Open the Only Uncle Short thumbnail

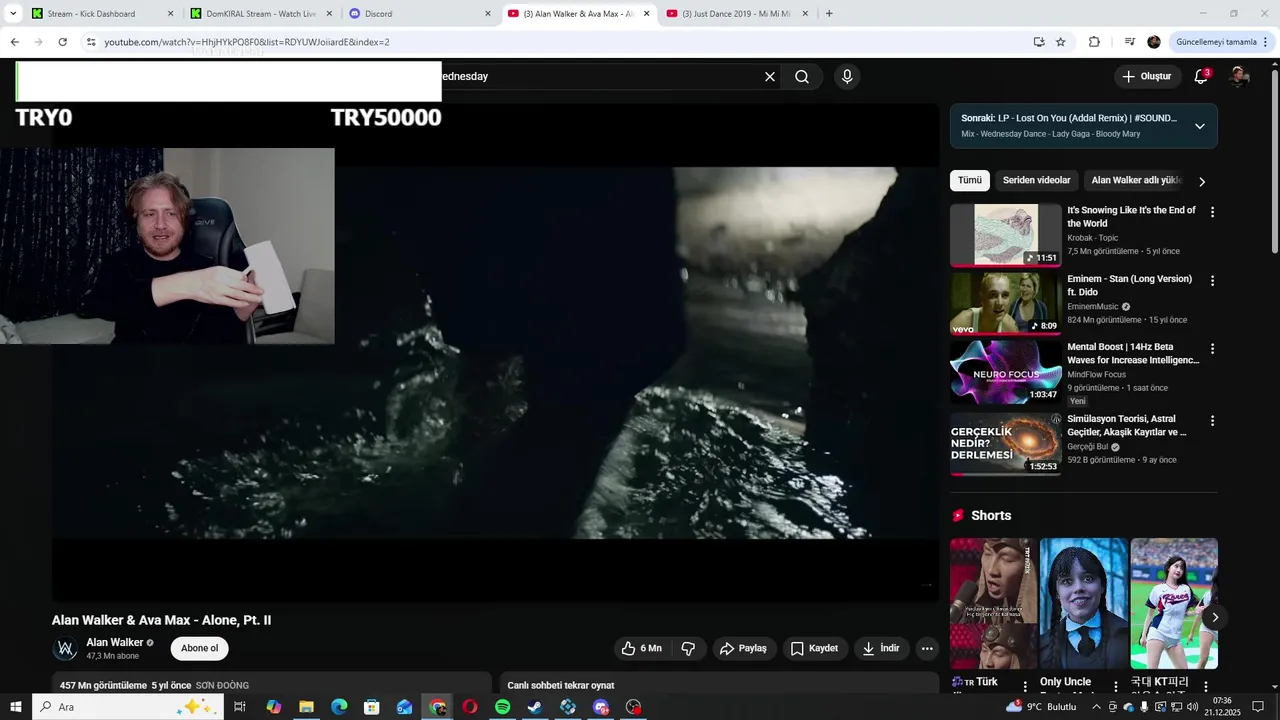pyautogui.click(x=1084, y=603)
